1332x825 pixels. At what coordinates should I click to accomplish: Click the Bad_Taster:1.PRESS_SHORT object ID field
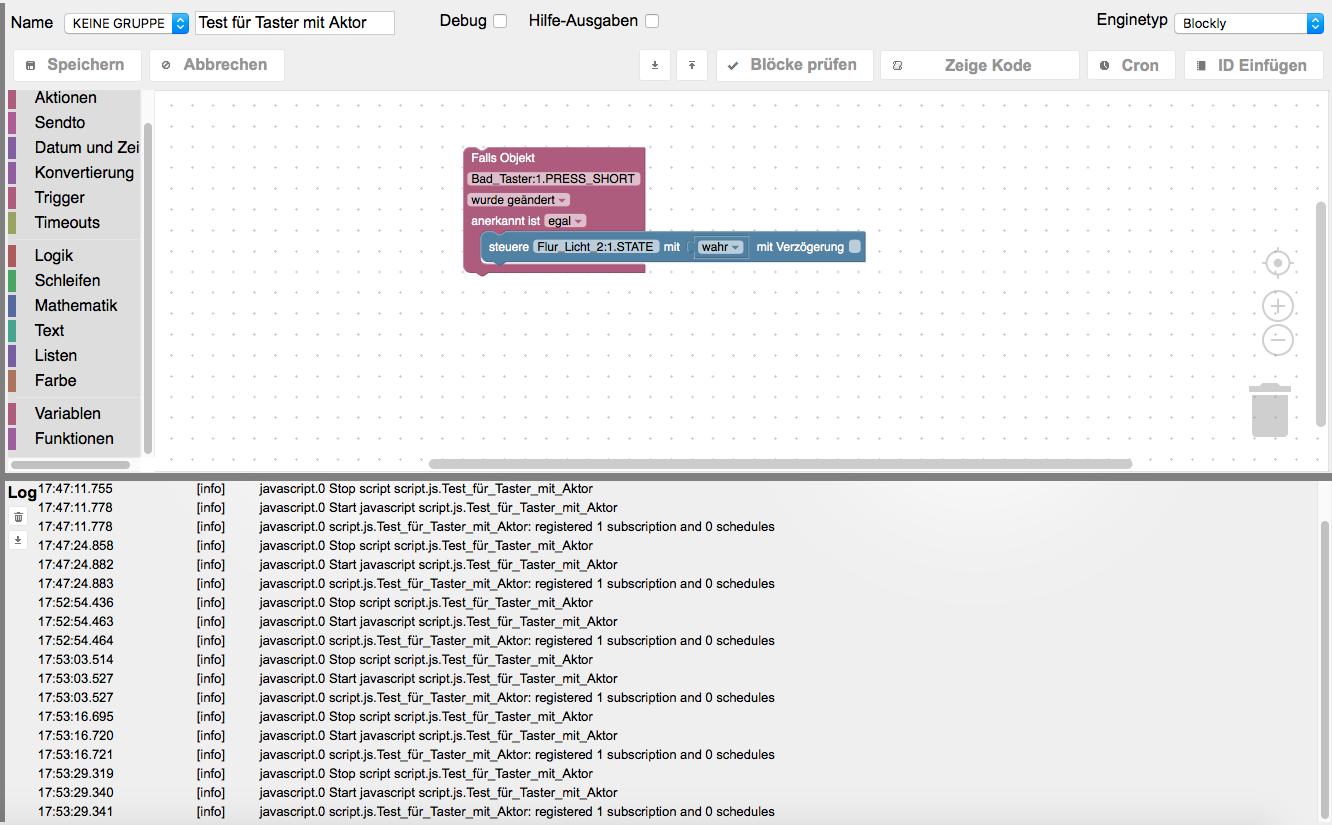pyautogui.click(x=554, y=179)
